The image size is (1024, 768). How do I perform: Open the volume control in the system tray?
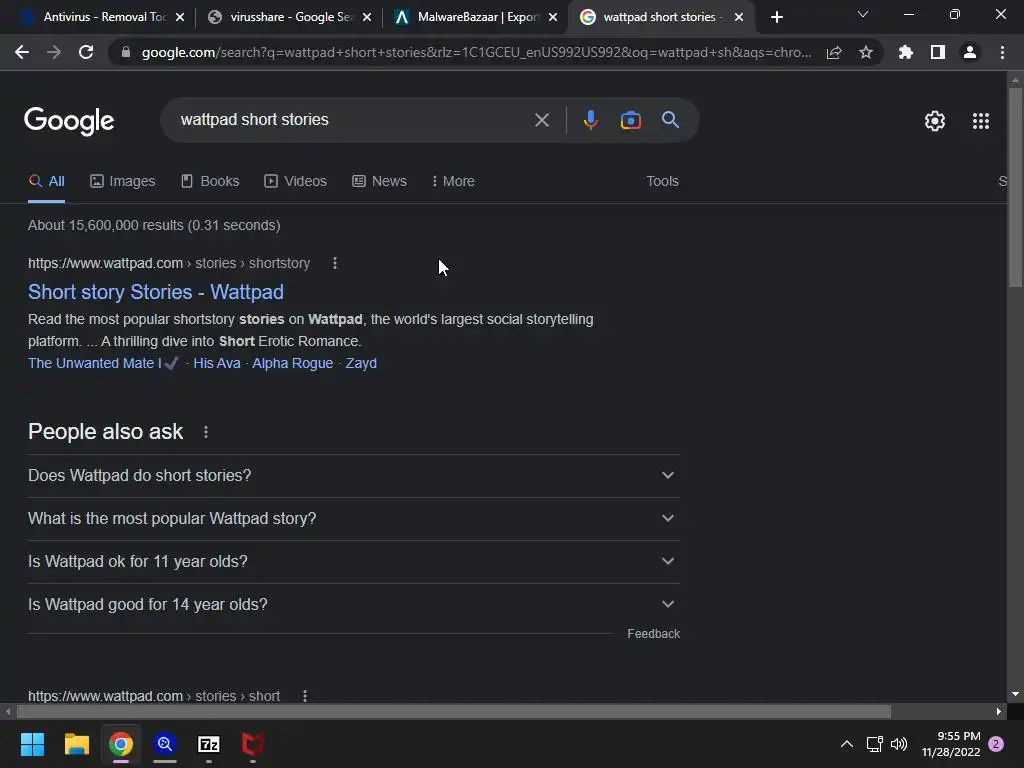tap(899, 744)
